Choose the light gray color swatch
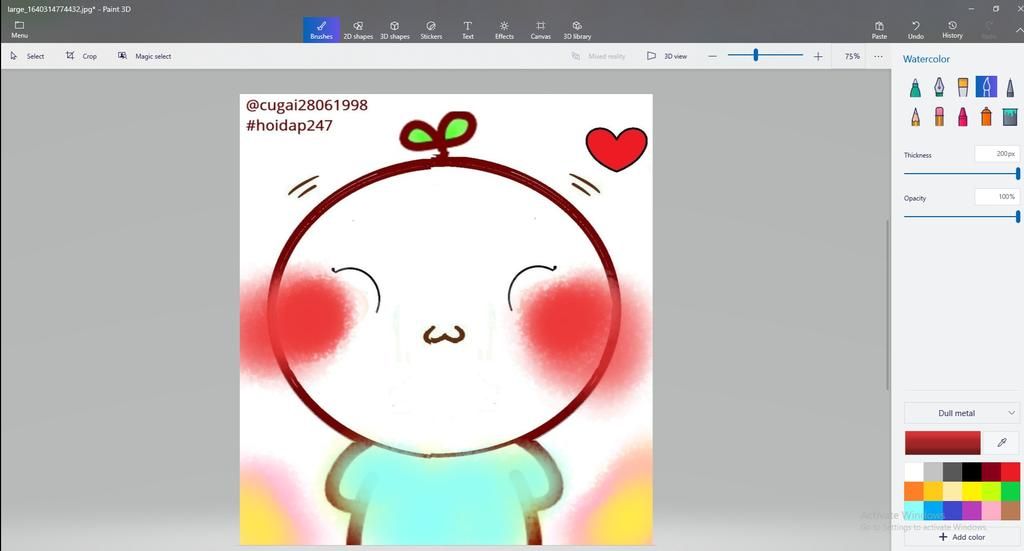 933,471
